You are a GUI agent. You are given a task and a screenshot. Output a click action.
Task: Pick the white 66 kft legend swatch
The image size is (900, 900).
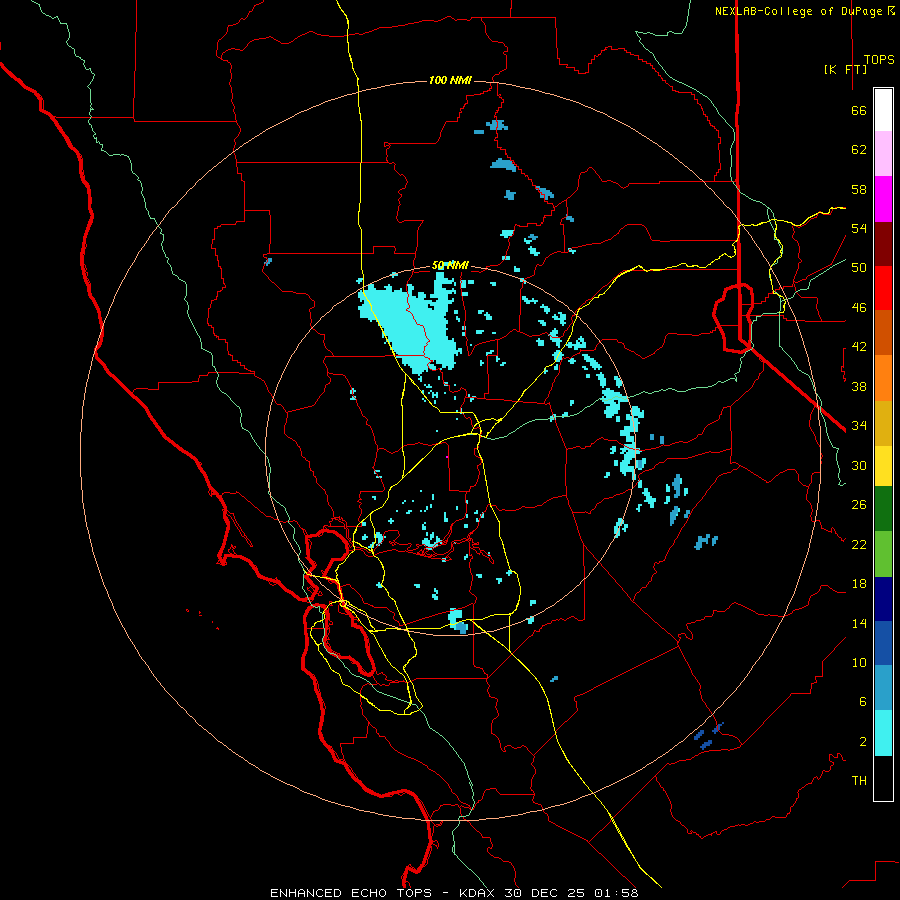pyautogui.click(x=883, y=110)
